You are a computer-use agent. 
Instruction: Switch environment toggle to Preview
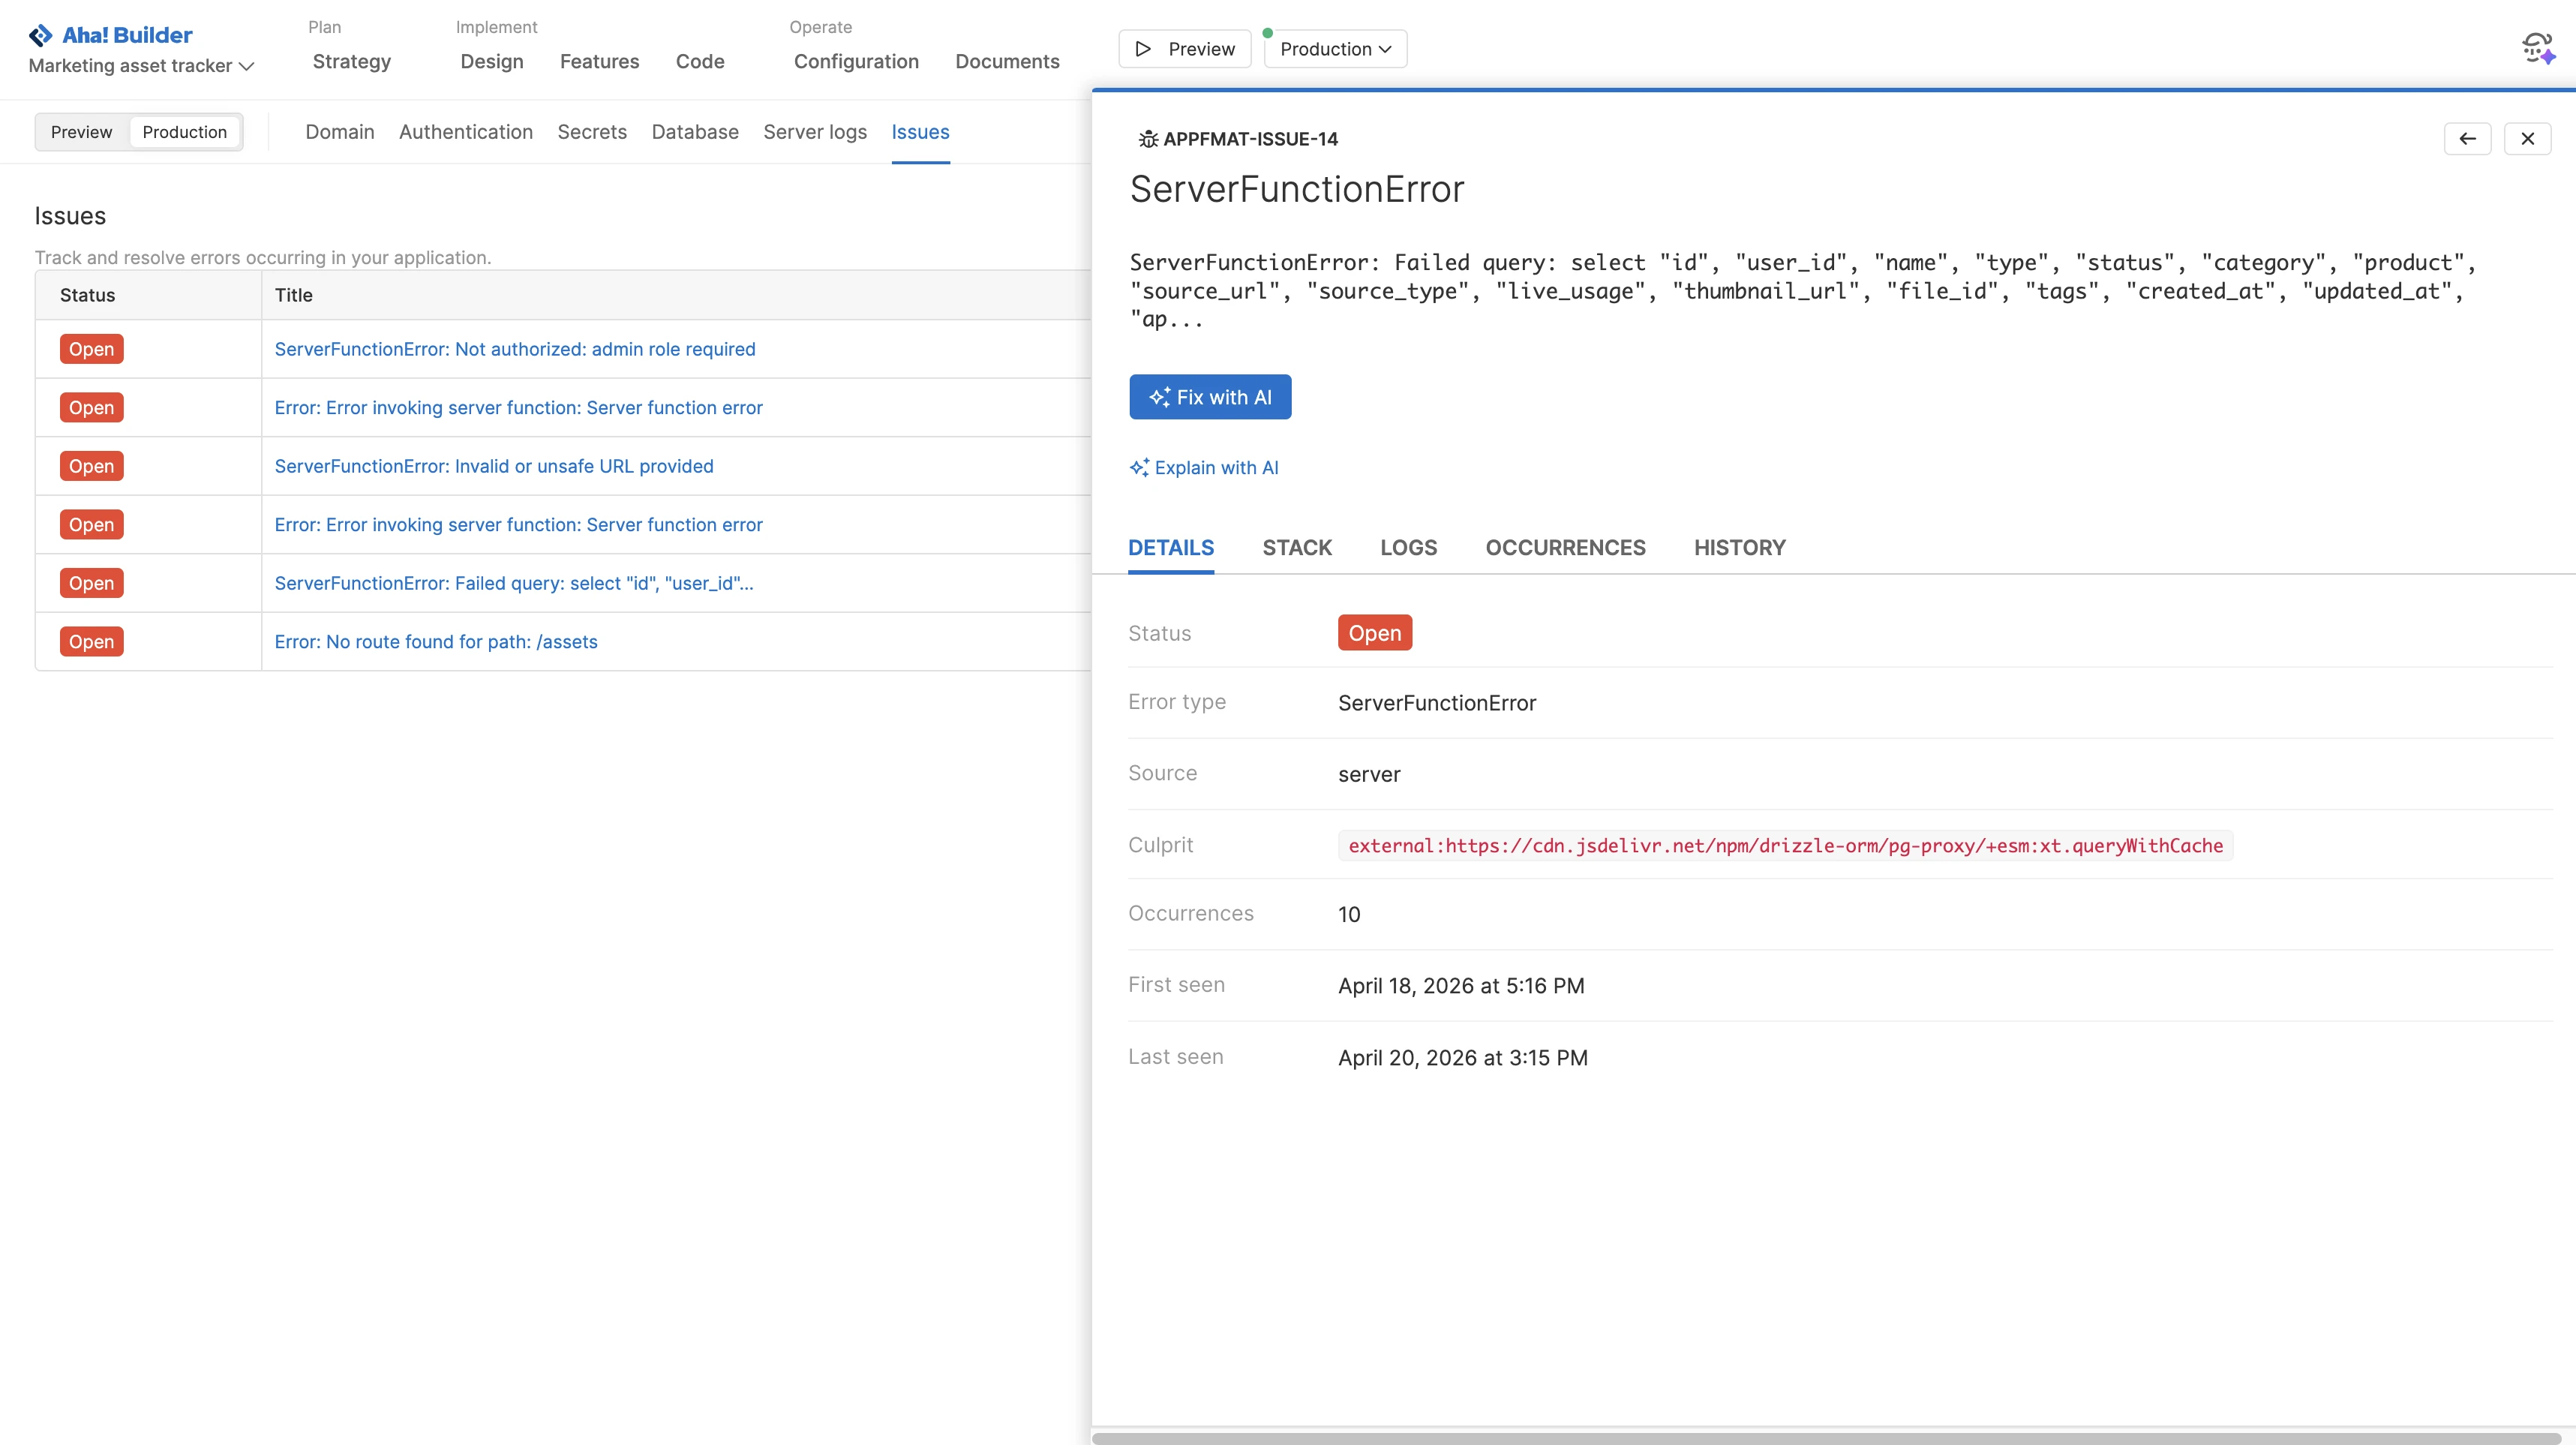tap(82, 131)
